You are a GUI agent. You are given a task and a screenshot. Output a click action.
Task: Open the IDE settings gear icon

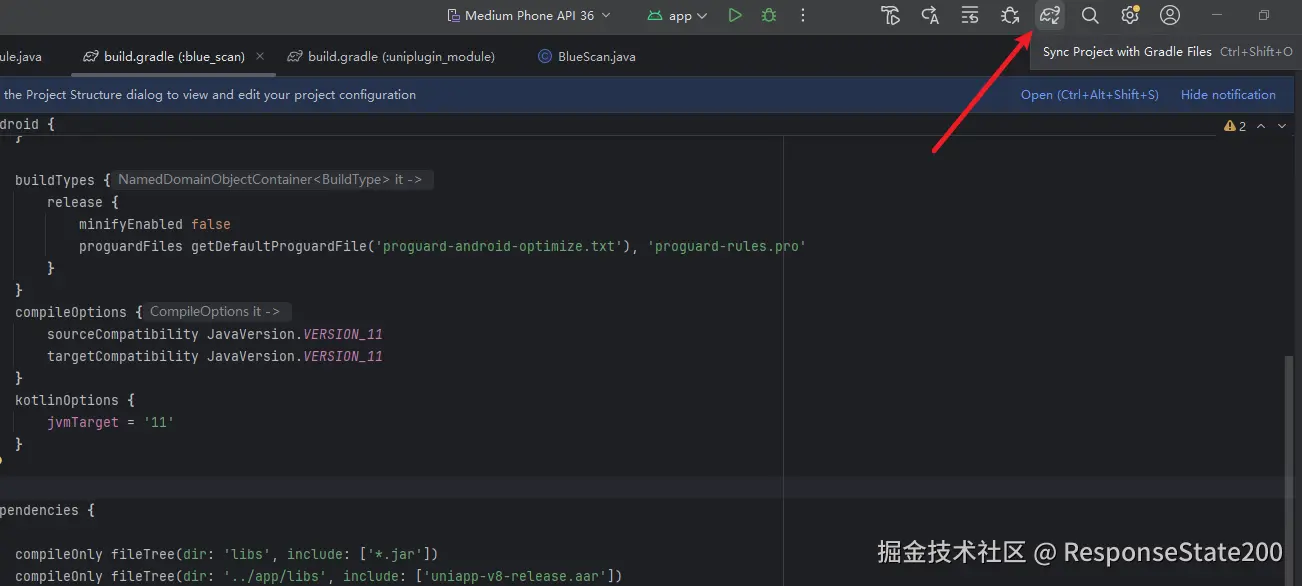[x=1130, y=16]
